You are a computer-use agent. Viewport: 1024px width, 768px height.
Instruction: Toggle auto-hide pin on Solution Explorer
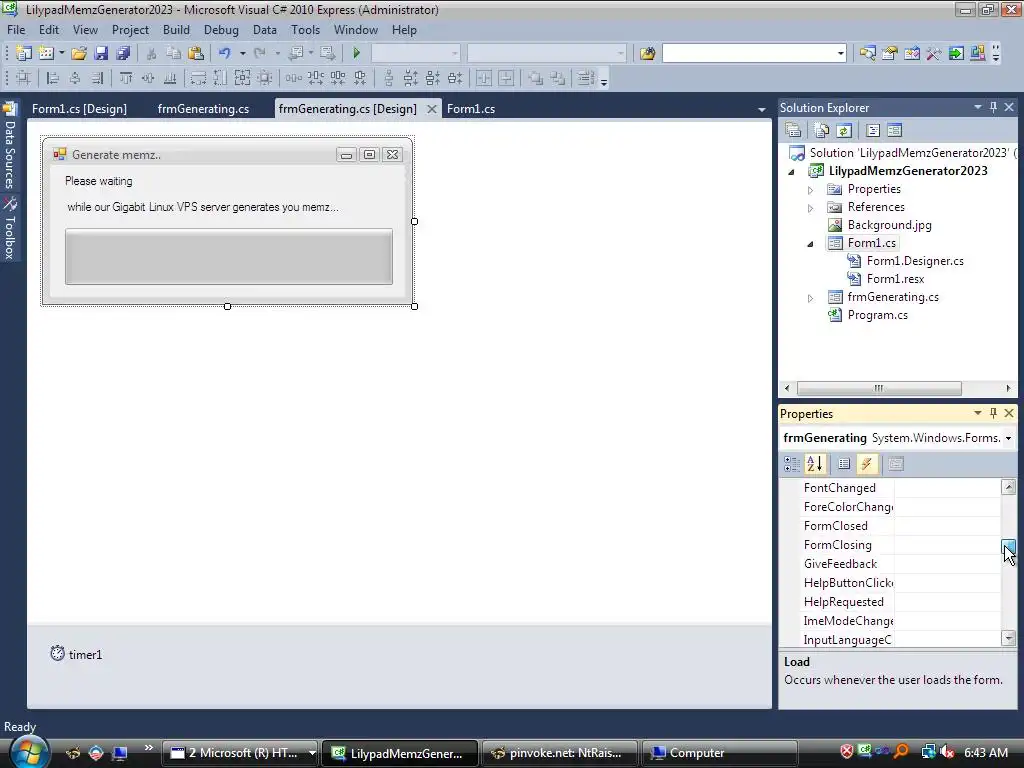(993, 107)
